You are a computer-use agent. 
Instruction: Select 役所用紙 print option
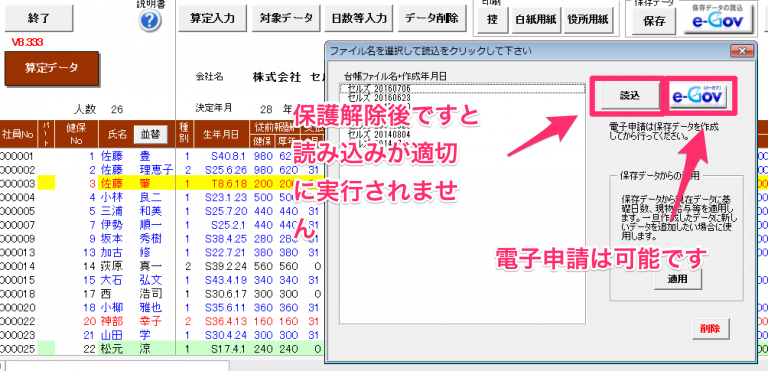pyautogui.click(x=588, y=20)
